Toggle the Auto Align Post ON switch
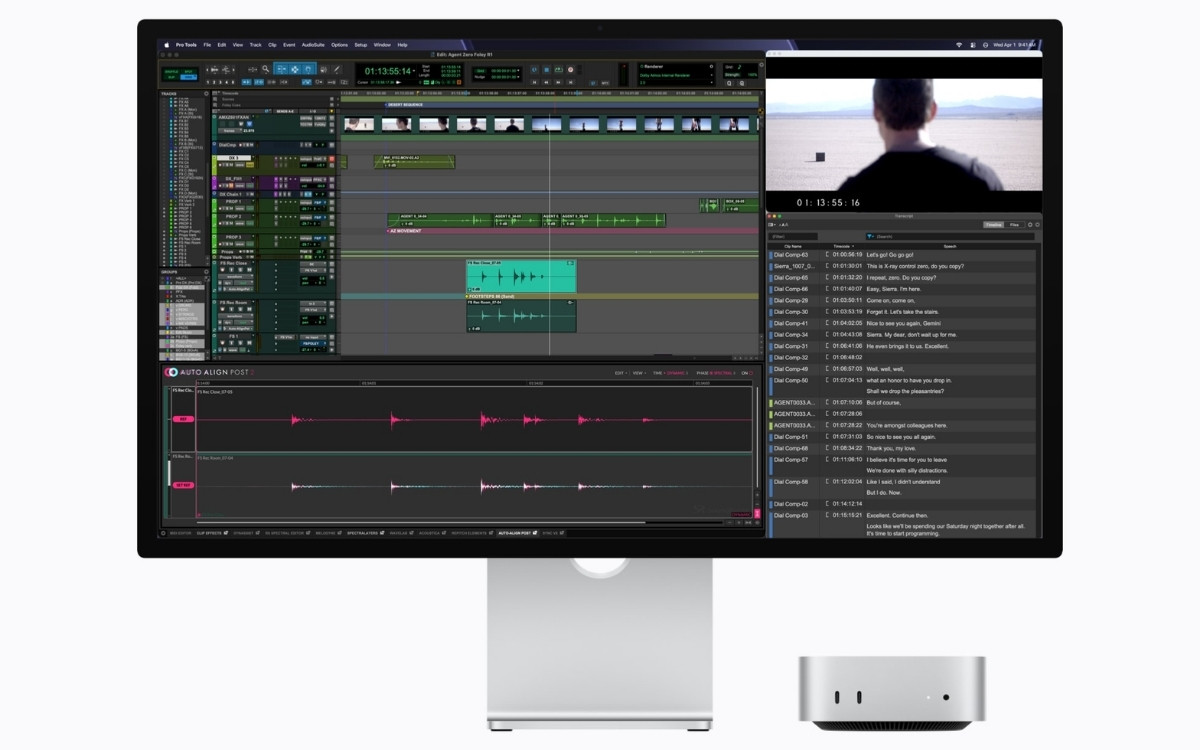This screenshot has height=750, width=1200. [x=749, y=373]
